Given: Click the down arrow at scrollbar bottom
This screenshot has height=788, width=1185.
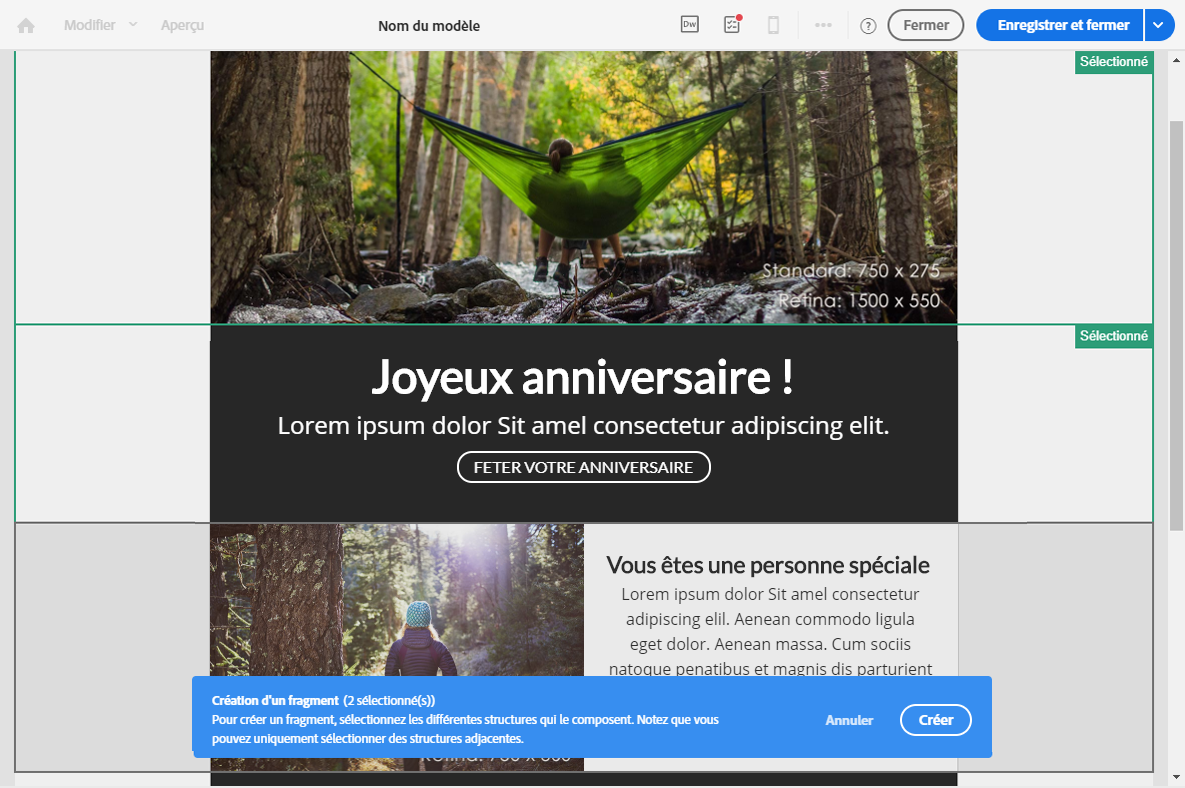Looking at the screenshot, I should click(x=1177, y=777).
